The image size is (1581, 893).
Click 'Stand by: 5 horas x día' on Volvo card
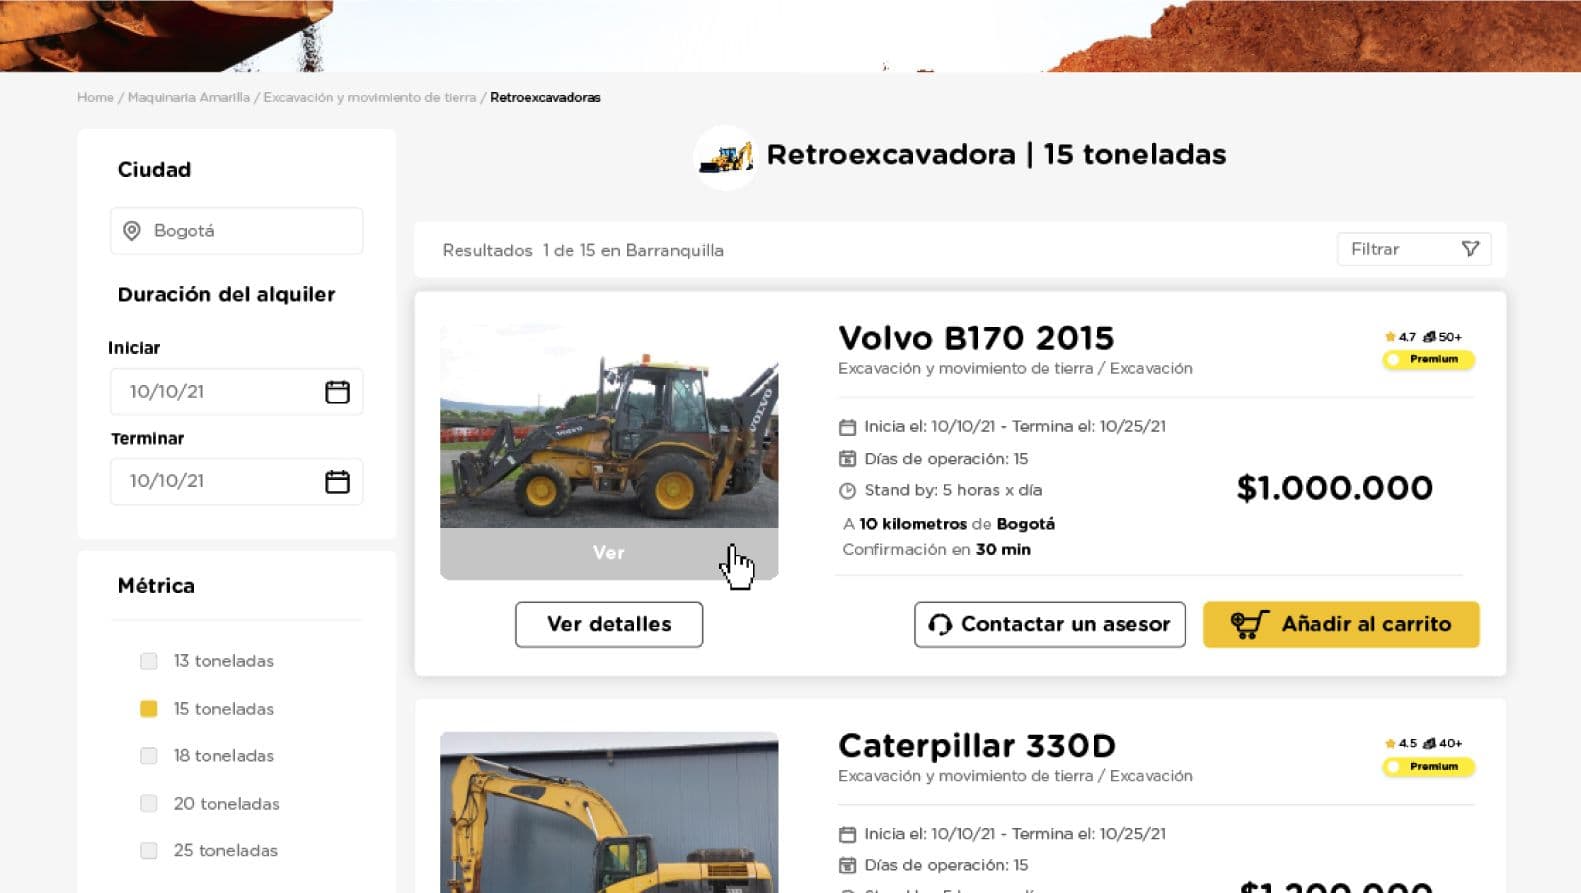pyautogui.click(x=953, y=490)
